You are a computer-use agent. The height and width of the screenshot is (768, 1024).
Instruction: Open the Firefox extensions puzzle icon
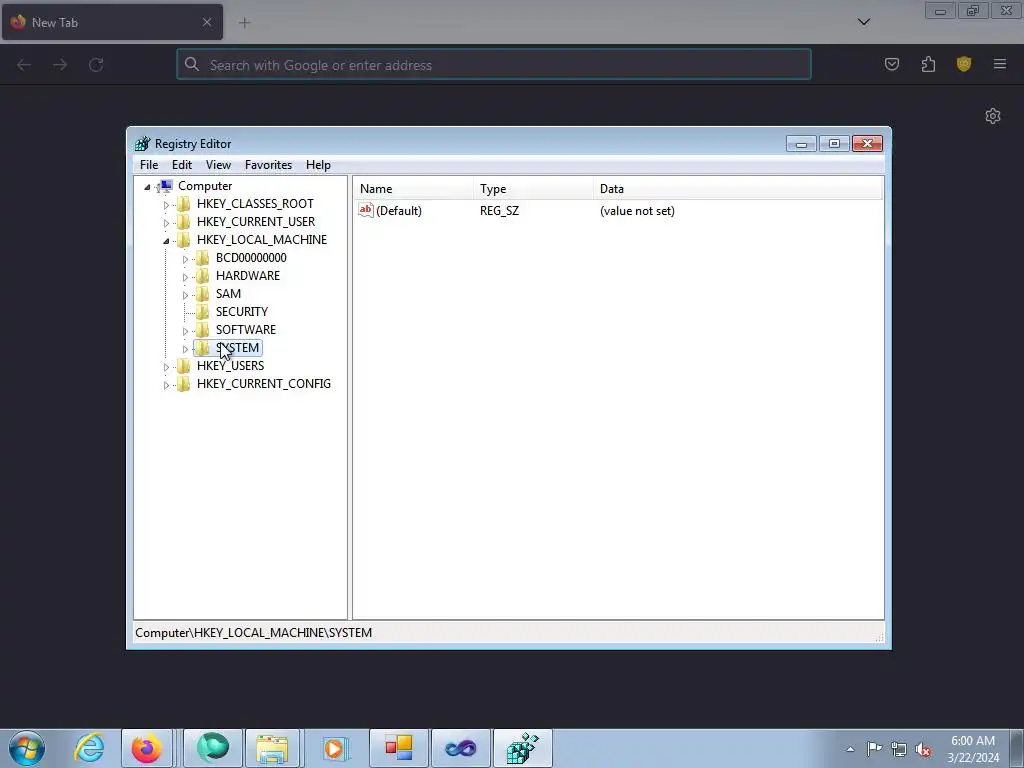[x=928, y=64]
